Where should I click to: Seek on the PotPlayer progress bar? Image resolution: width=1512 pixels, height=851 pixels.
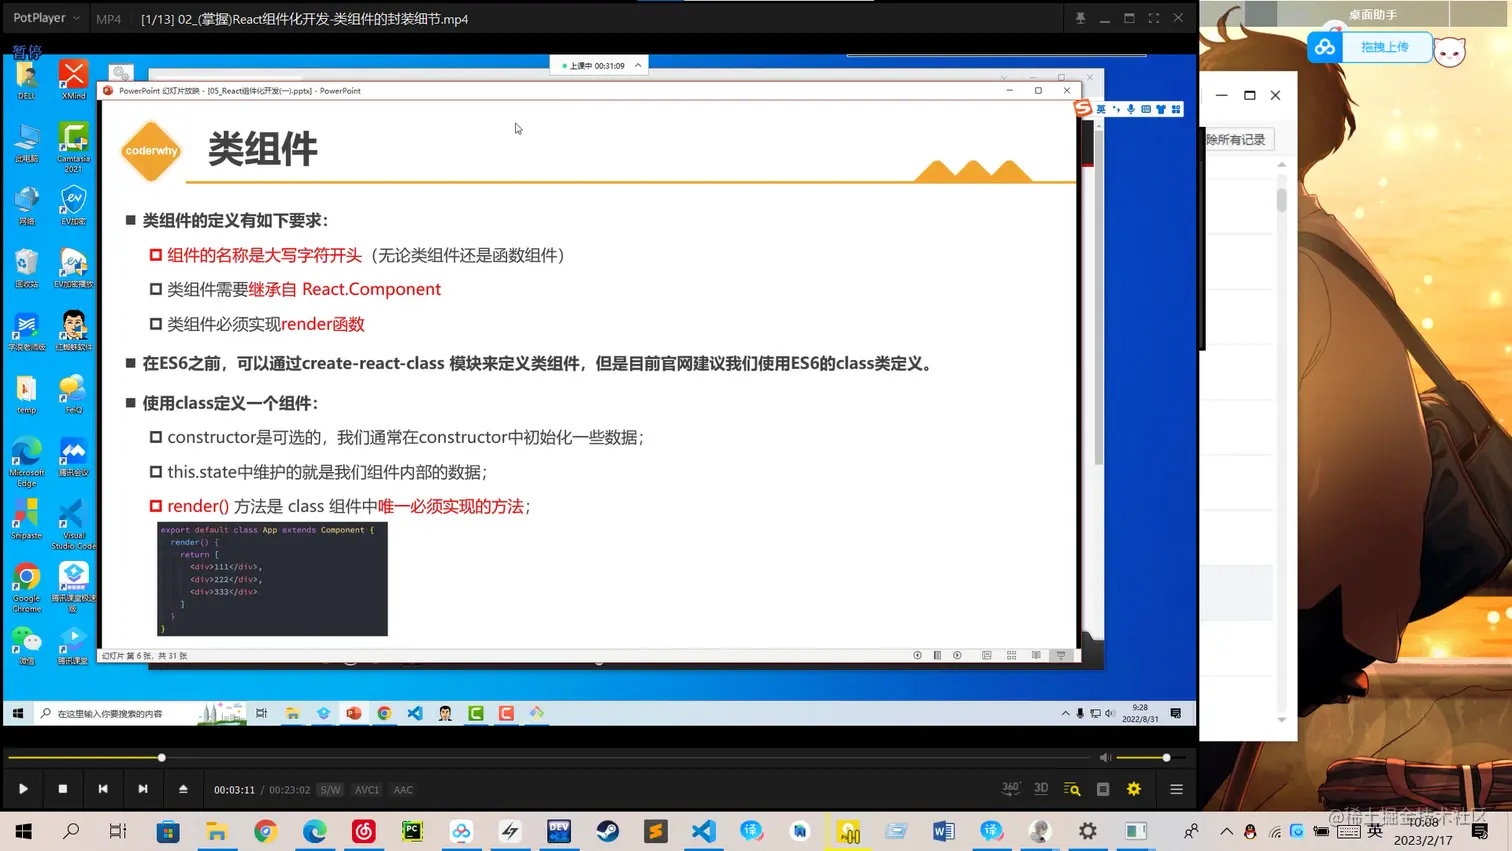pyautogui.click(x=550, y=758)
